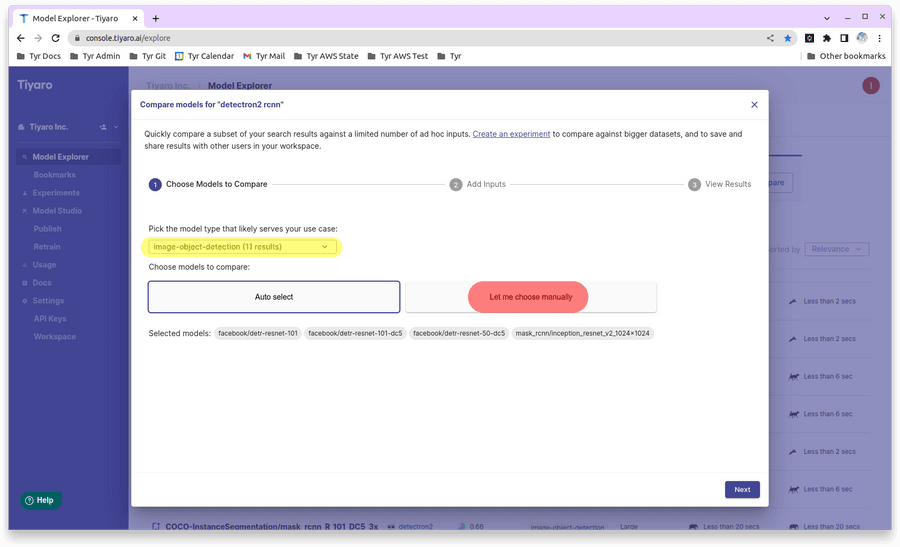
Task: Open the Relevance sort dropdown
Action: point(837,249)
